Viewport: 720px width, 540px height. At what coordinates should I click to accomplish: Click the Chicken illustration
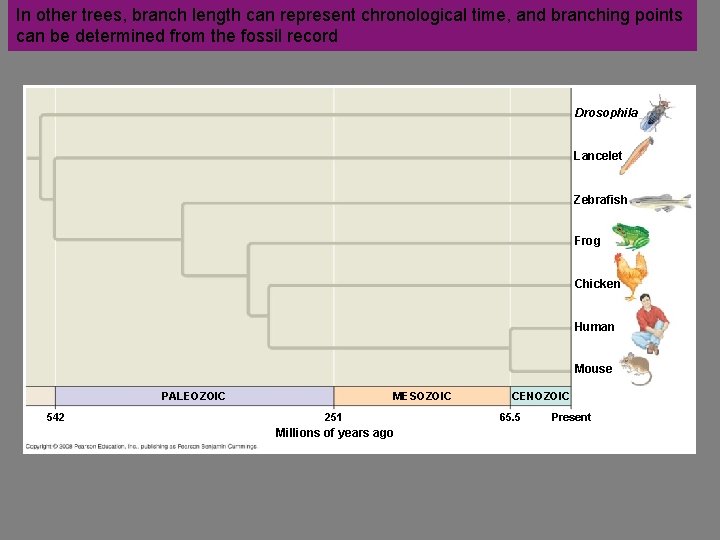pyautogui.click(x=631, y=276)
